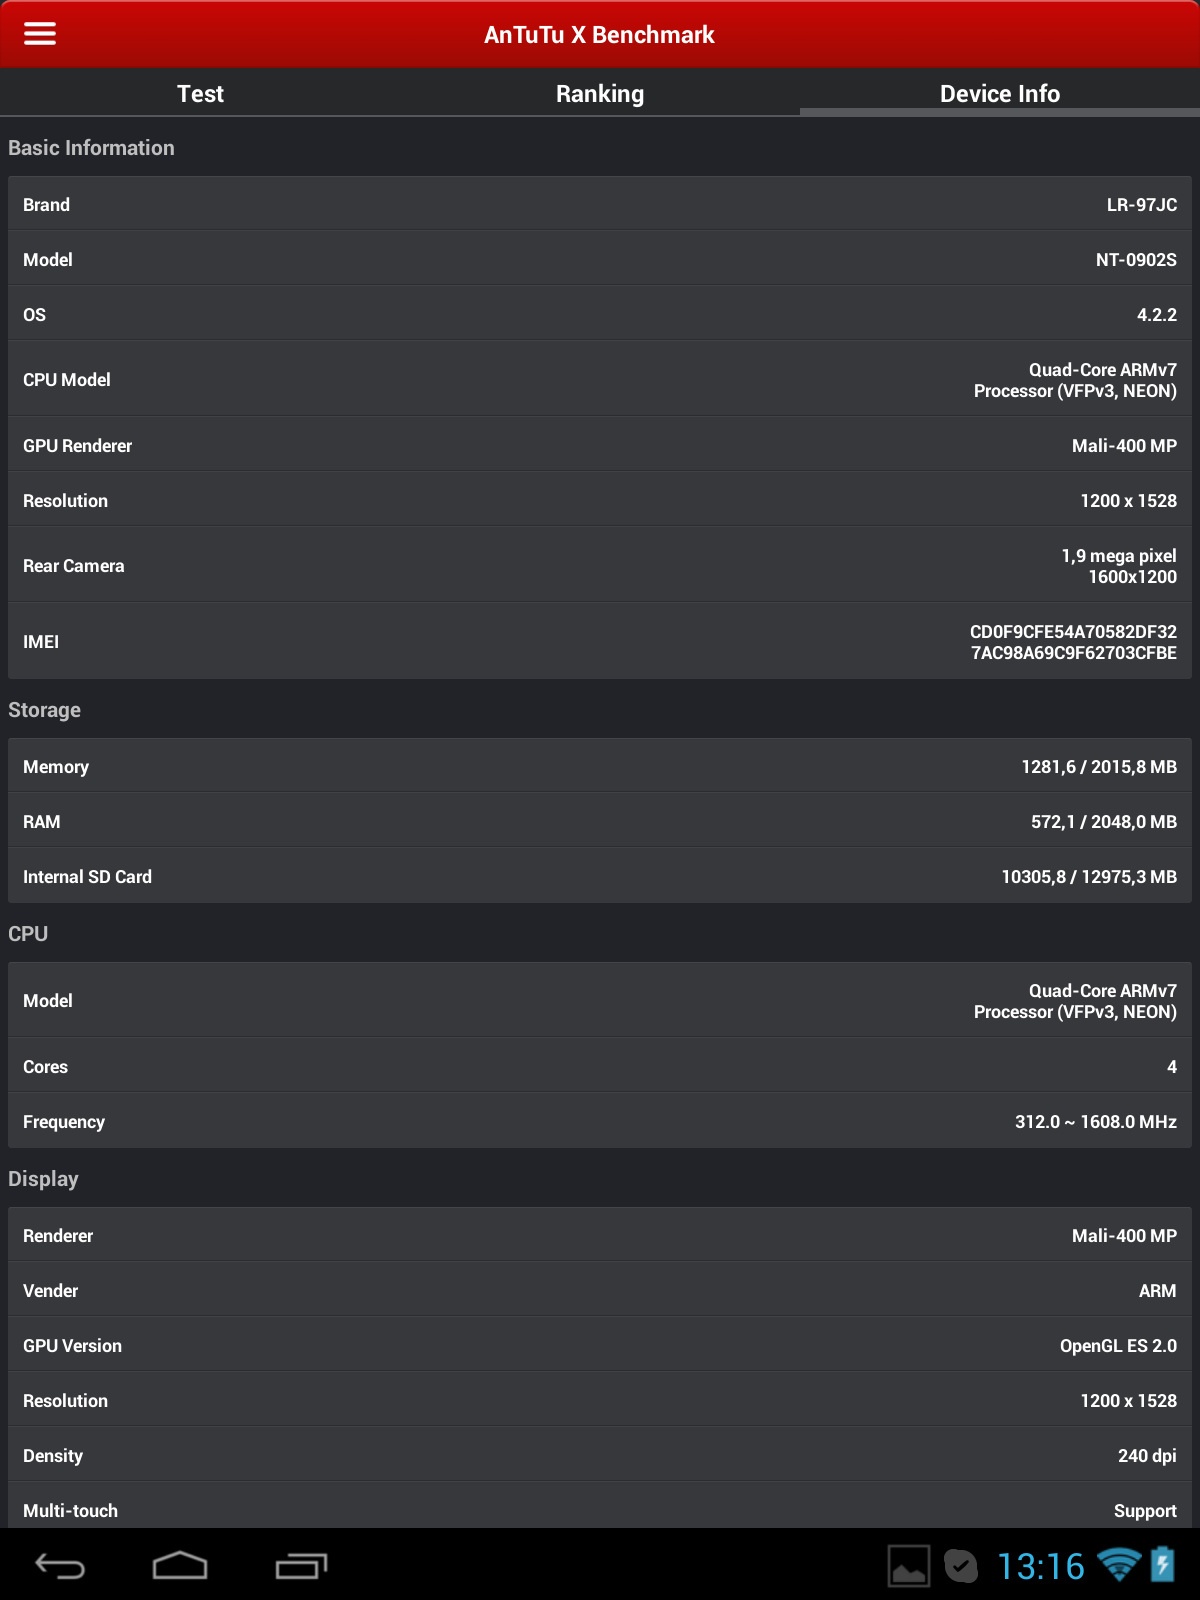Viewport: 1200px width, 1600px height.
Task: Select the Device Info tab
Action: click(x=1000, y=94)
